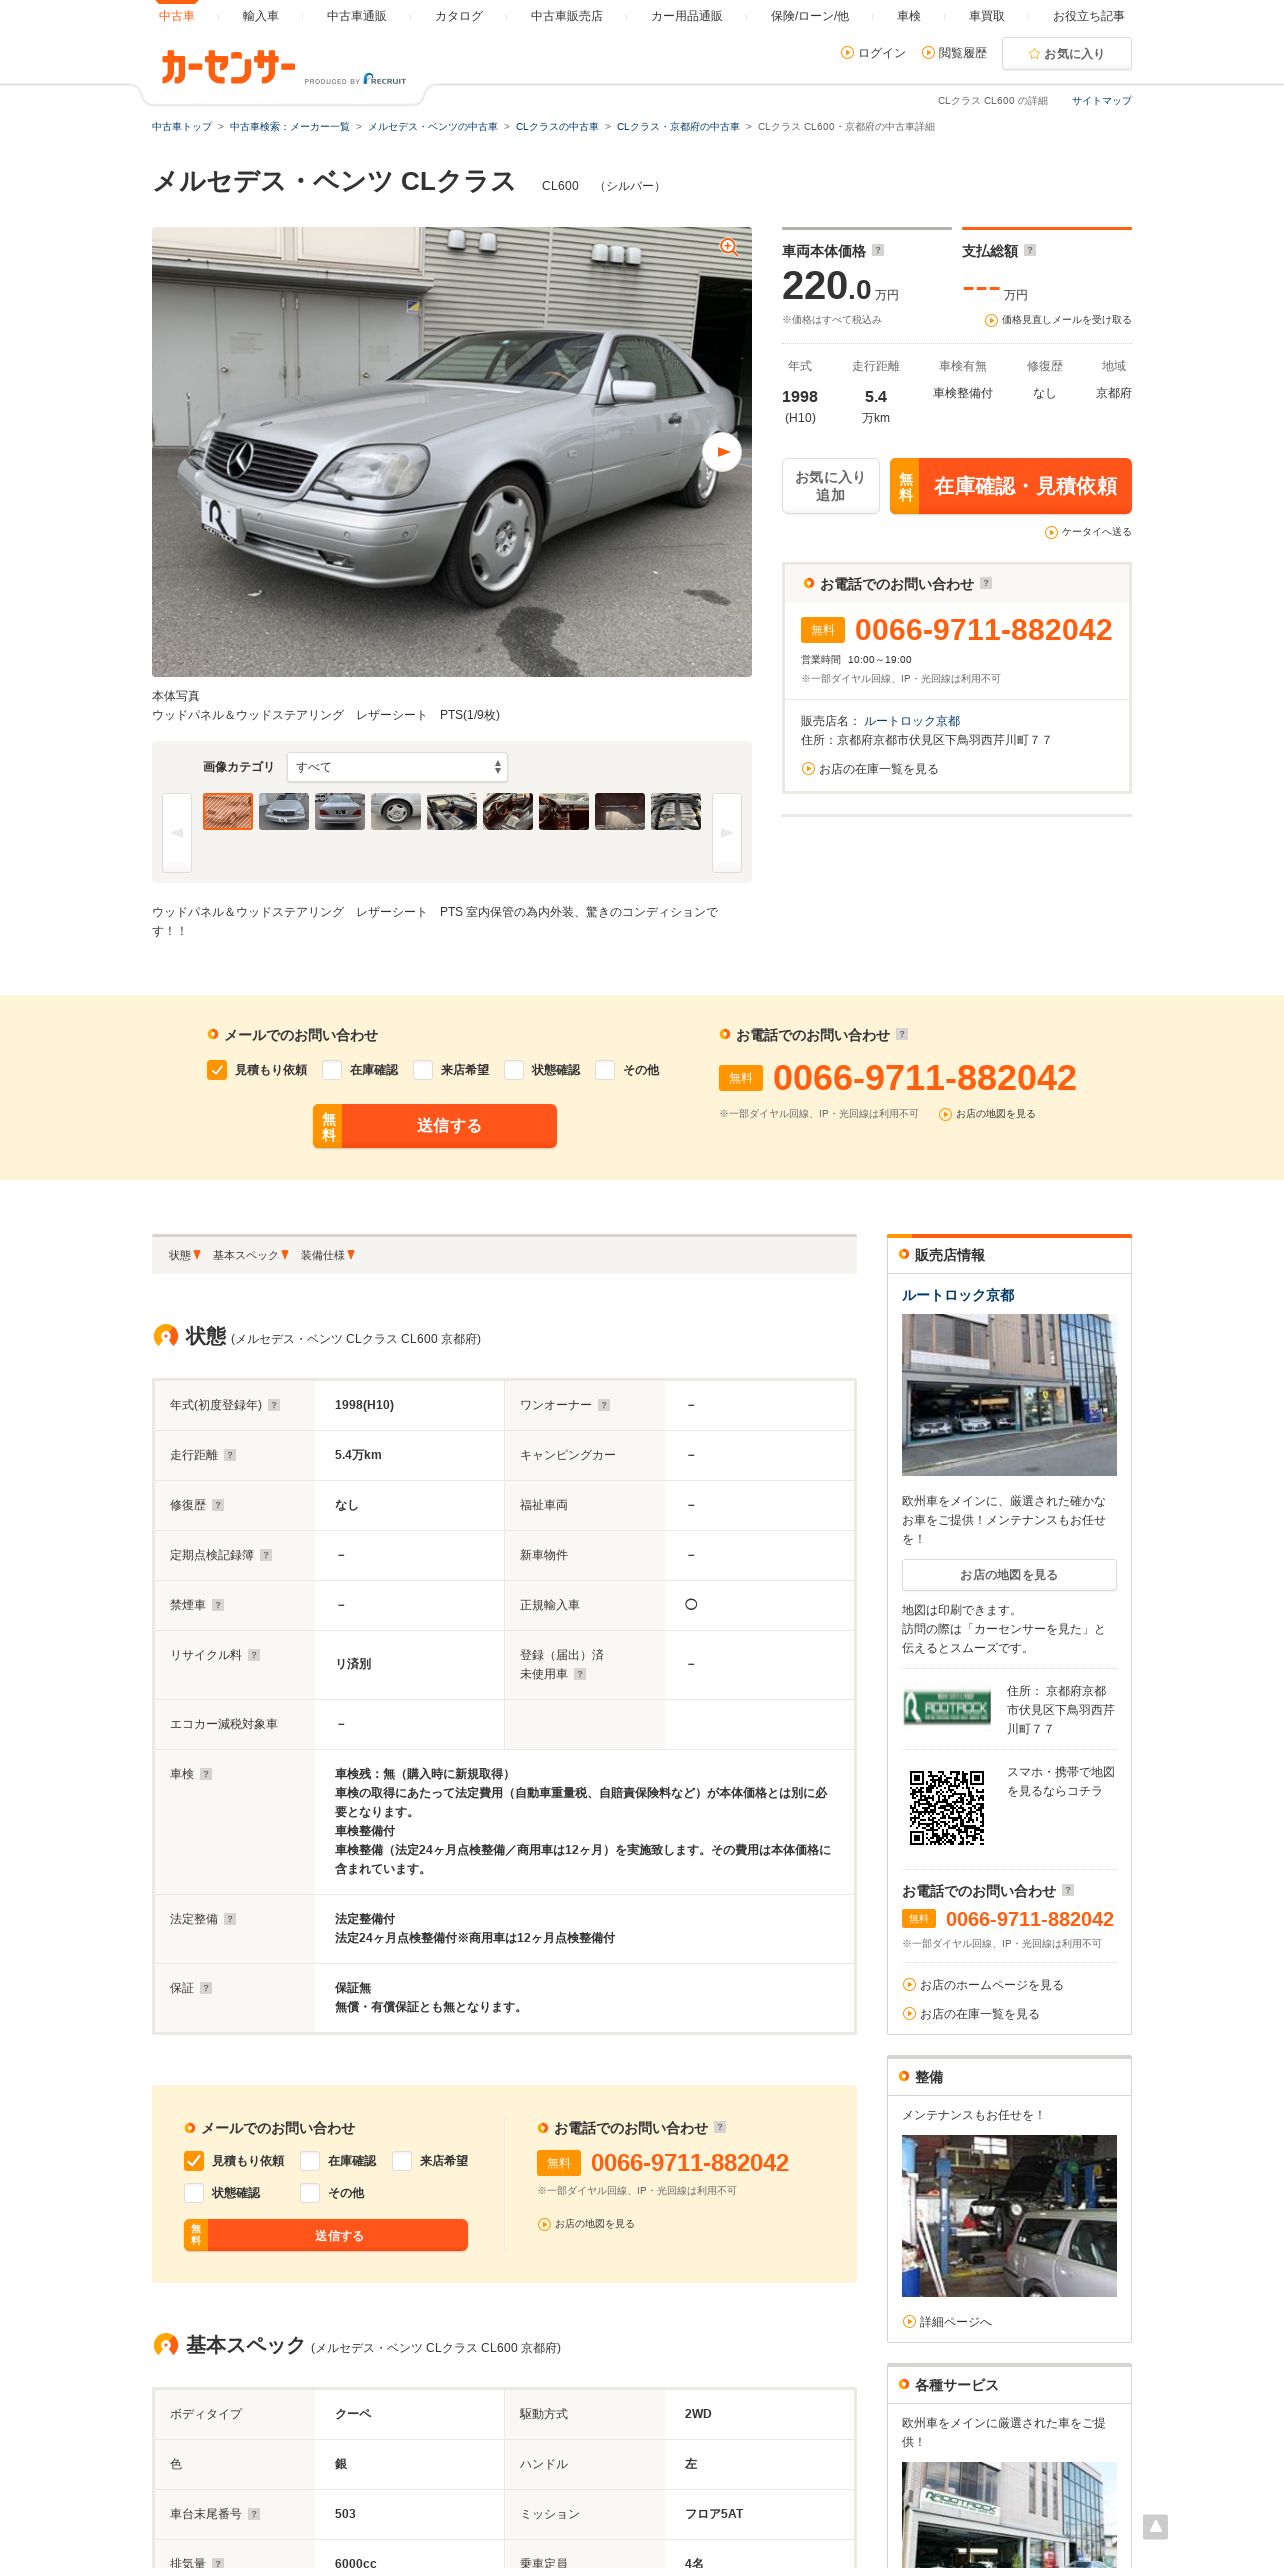Open ルートロック京都 link in phone inquiry box
The width and height of the screenshot is (1284, 2568).
[x=912, y=721]
